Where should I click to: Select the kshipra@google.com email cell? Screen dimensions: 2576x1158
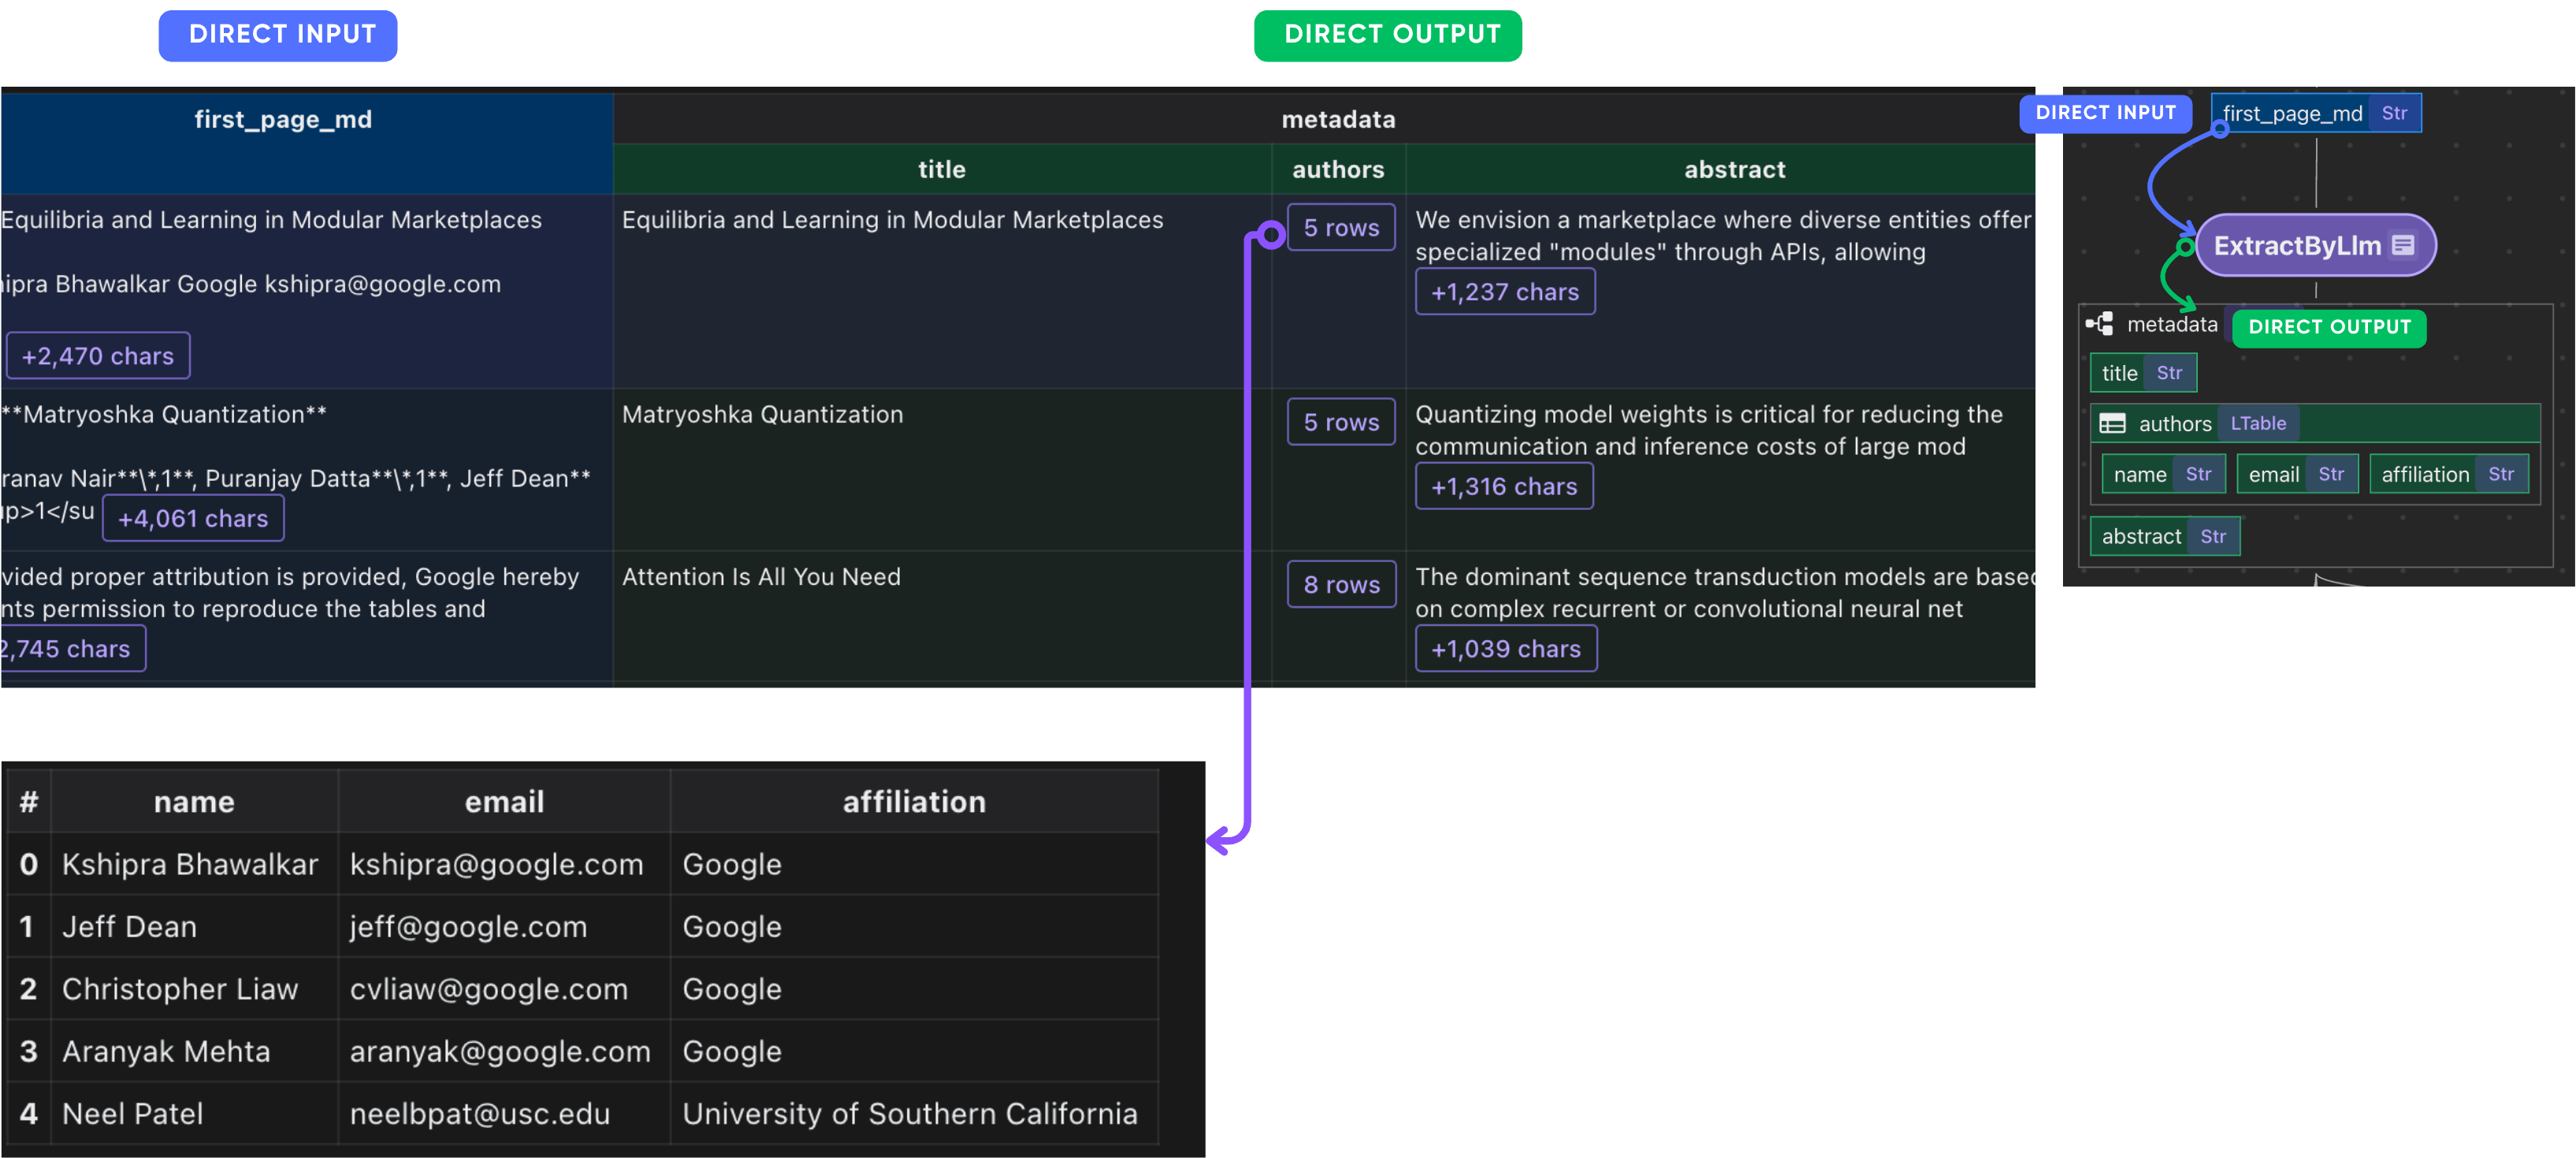pyautogui.click(x=497, y=864)
